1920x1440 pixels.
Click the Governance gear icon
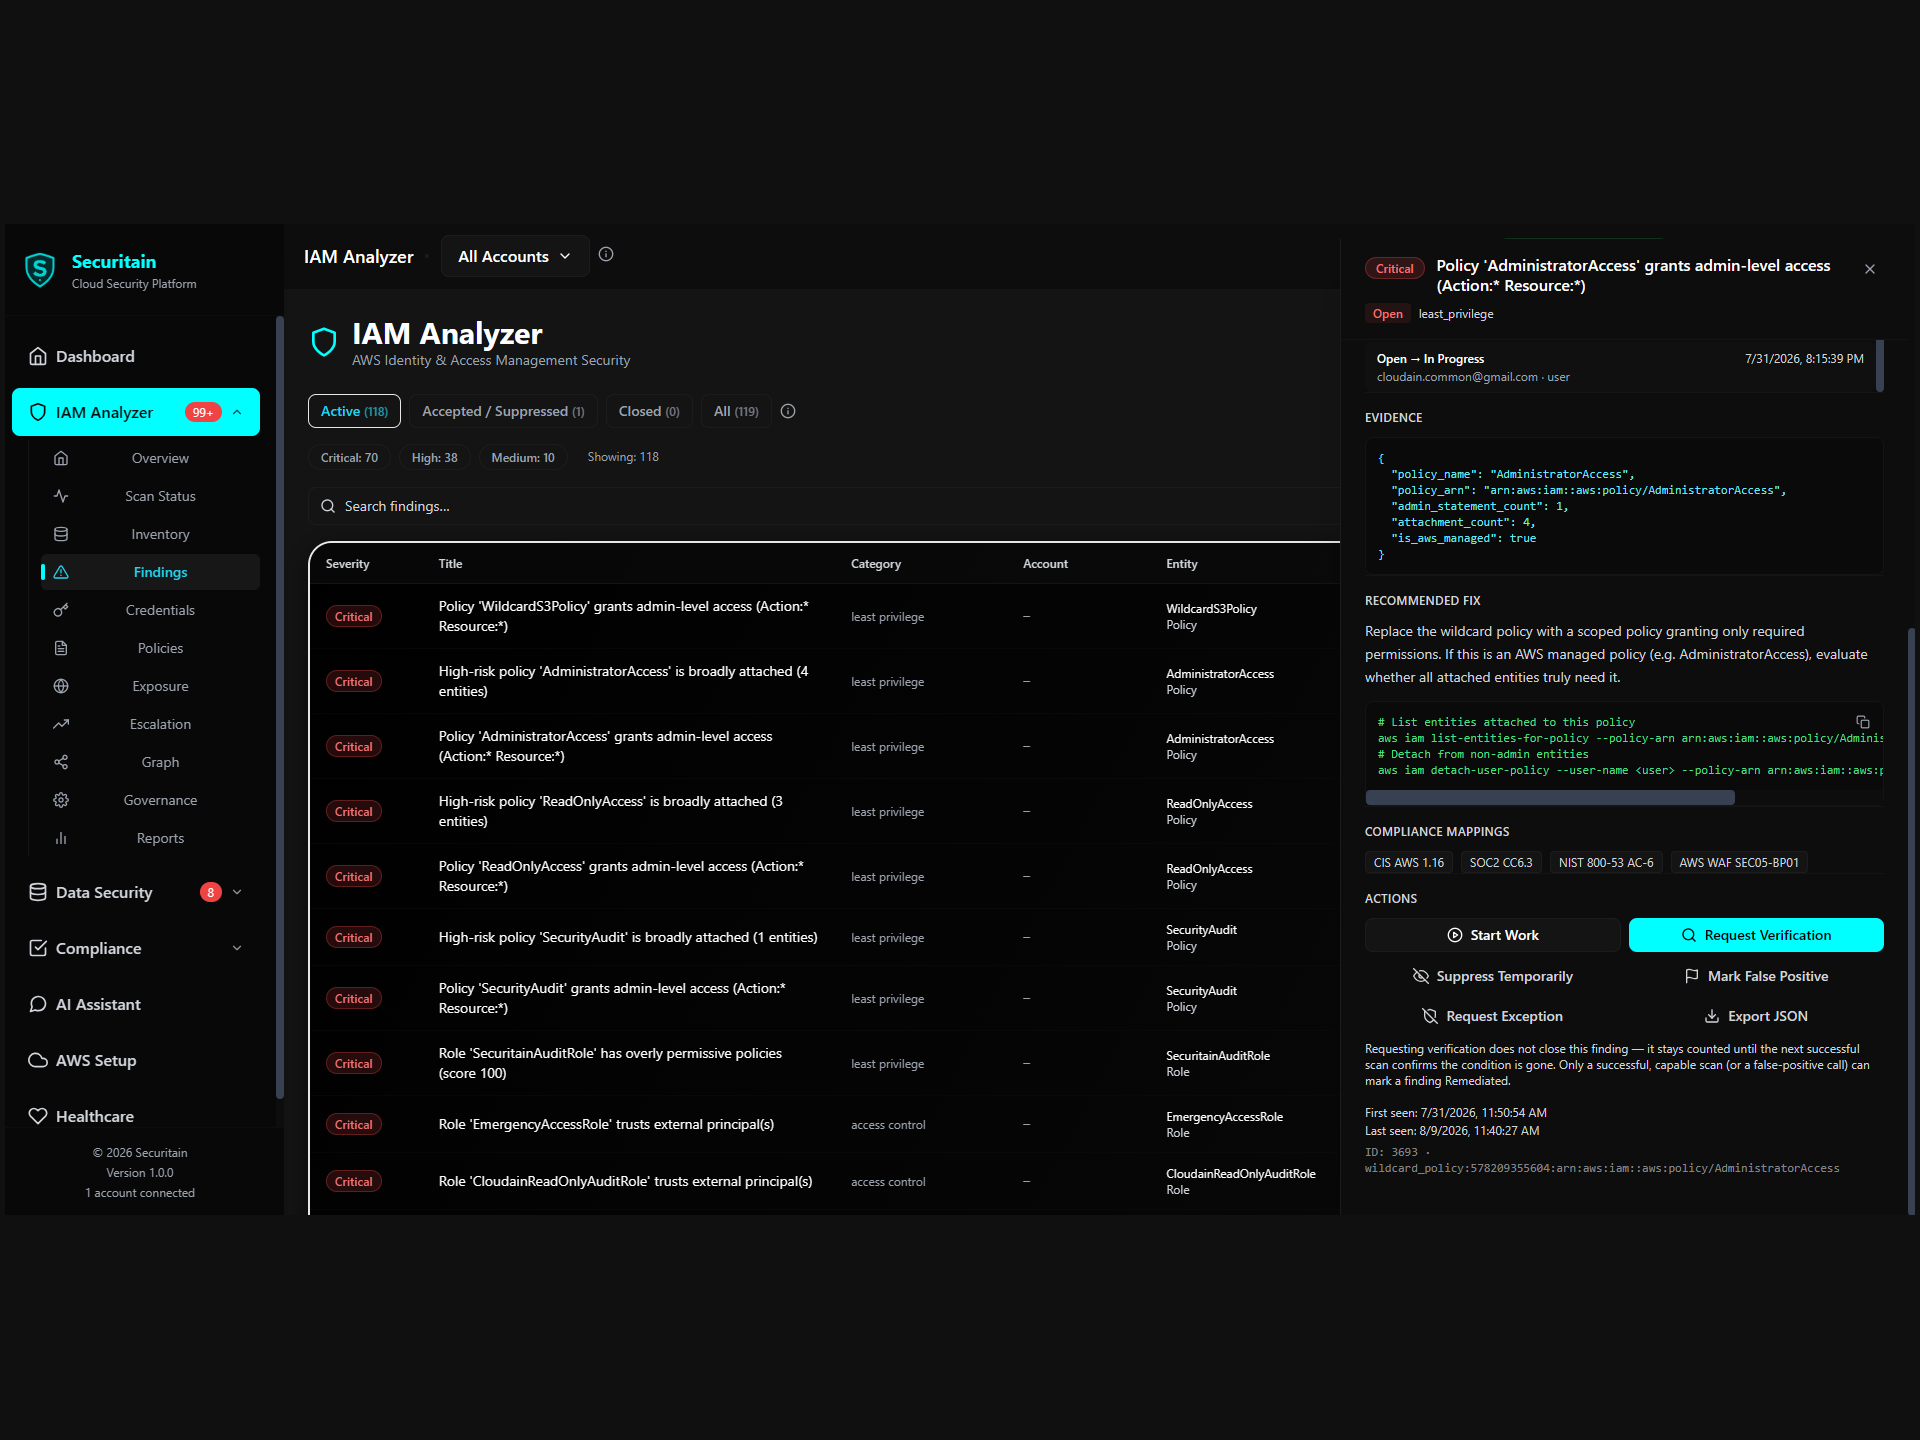point(61,801)
